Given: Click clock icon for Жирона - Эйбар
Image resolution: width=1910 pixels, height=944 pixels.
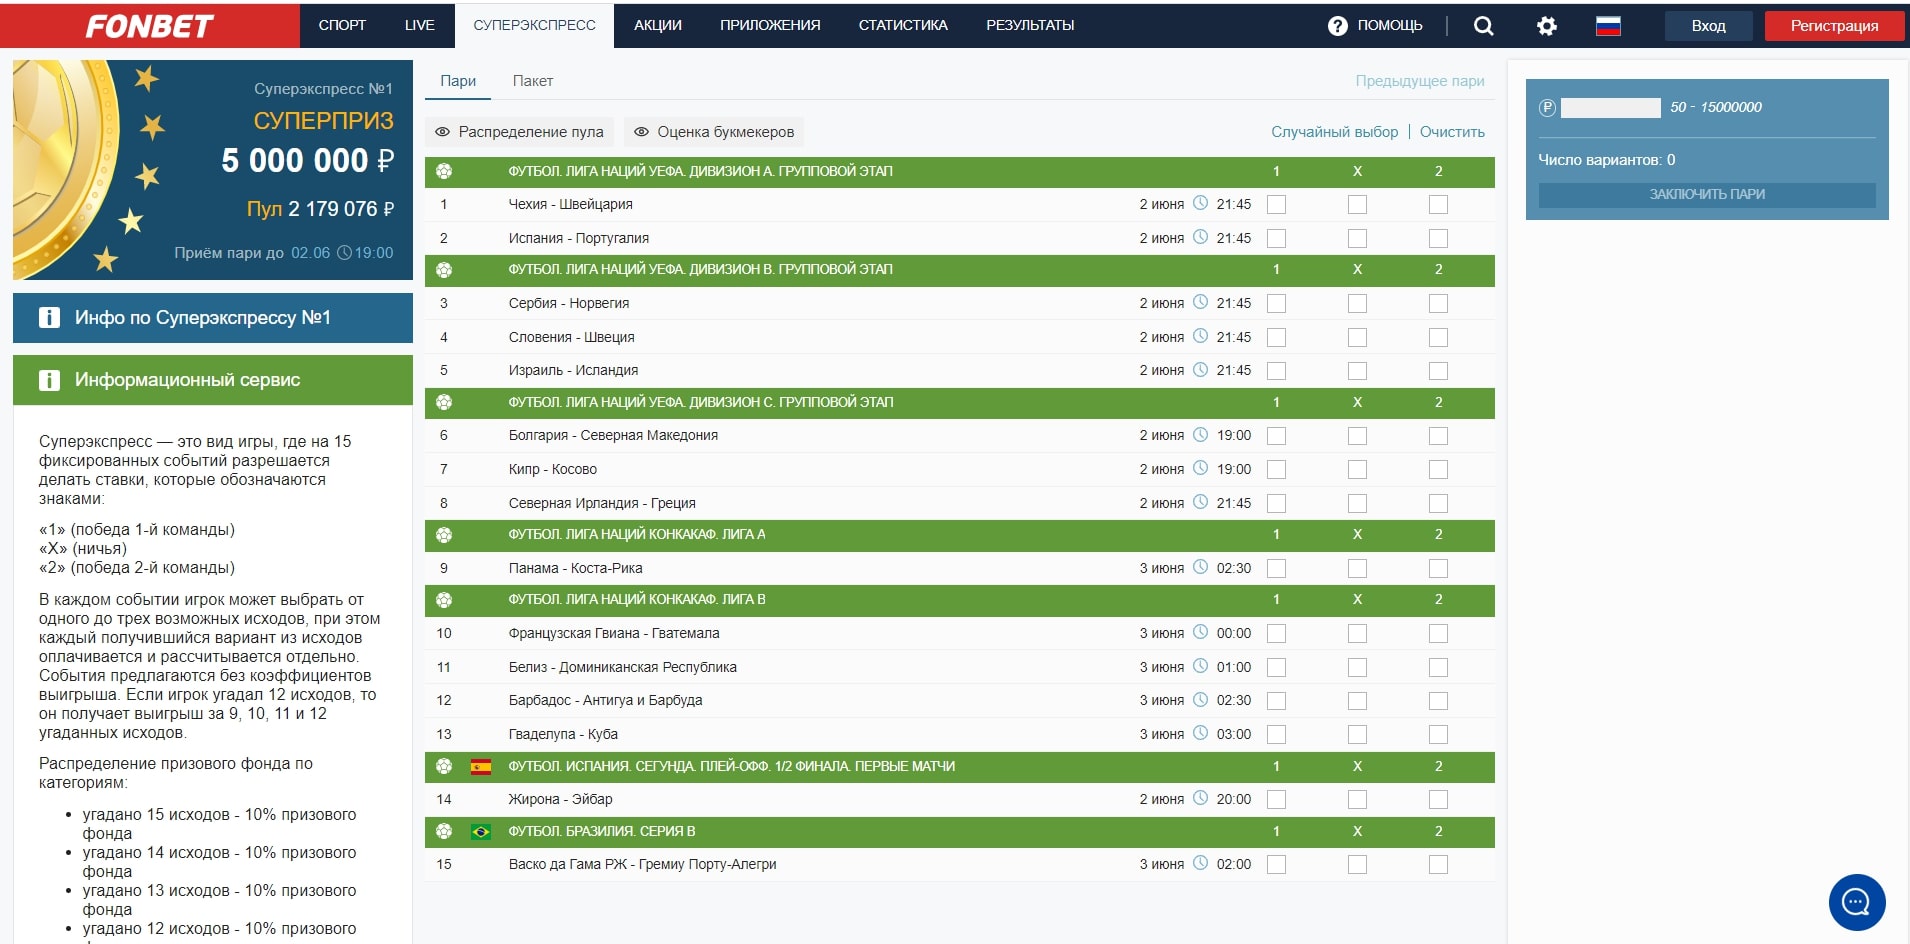Looking at the screenshot, I should 1201,798.
